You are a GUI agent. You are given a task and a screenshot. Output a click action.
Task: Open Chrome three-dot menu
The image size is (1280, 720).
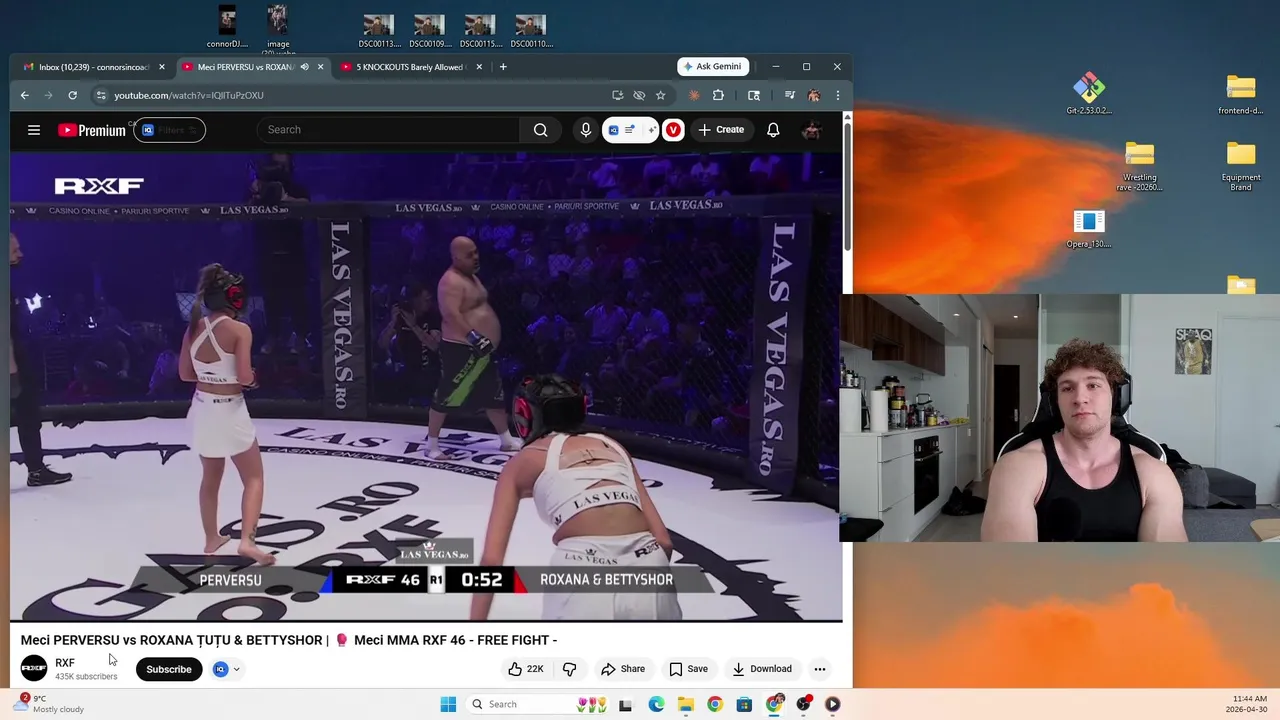[837, 95]
